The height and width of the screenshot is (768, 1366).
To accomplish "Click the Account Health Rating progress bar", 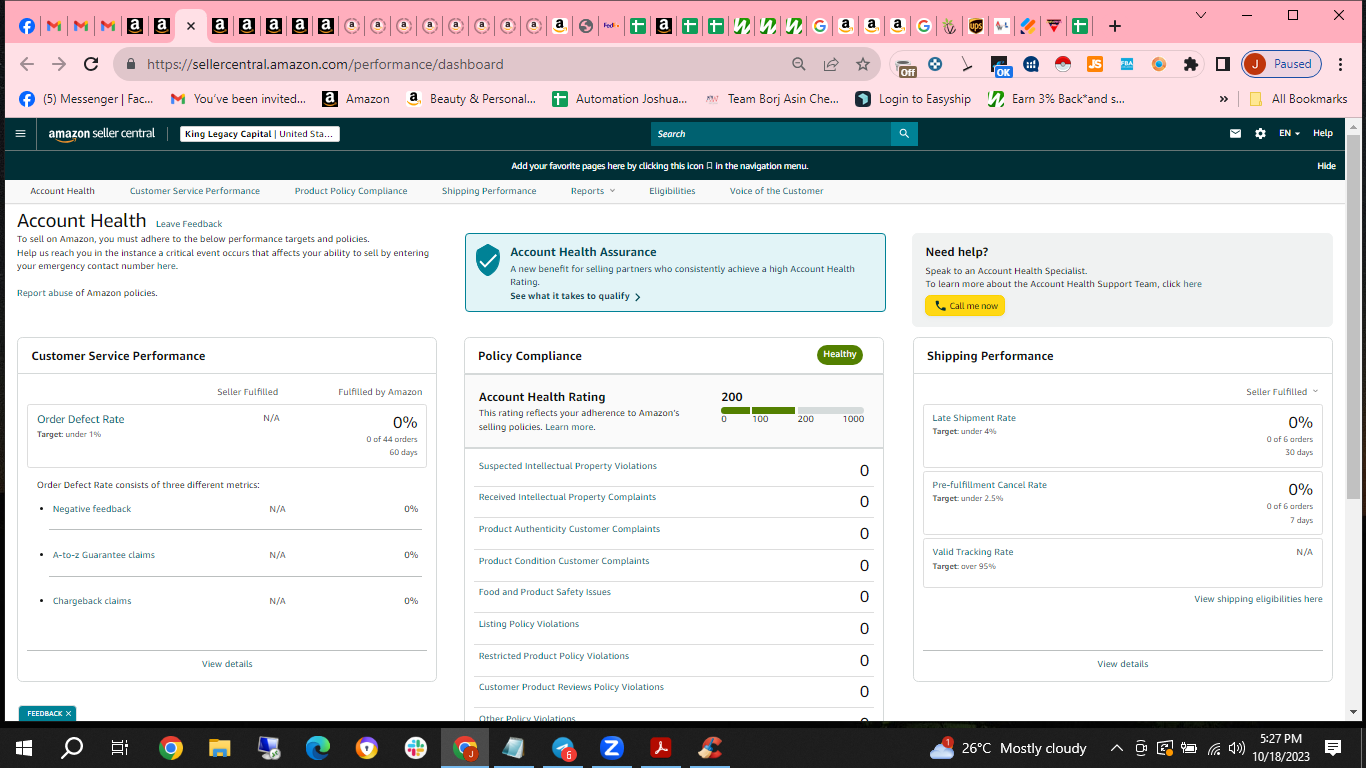I will point(792,410).
